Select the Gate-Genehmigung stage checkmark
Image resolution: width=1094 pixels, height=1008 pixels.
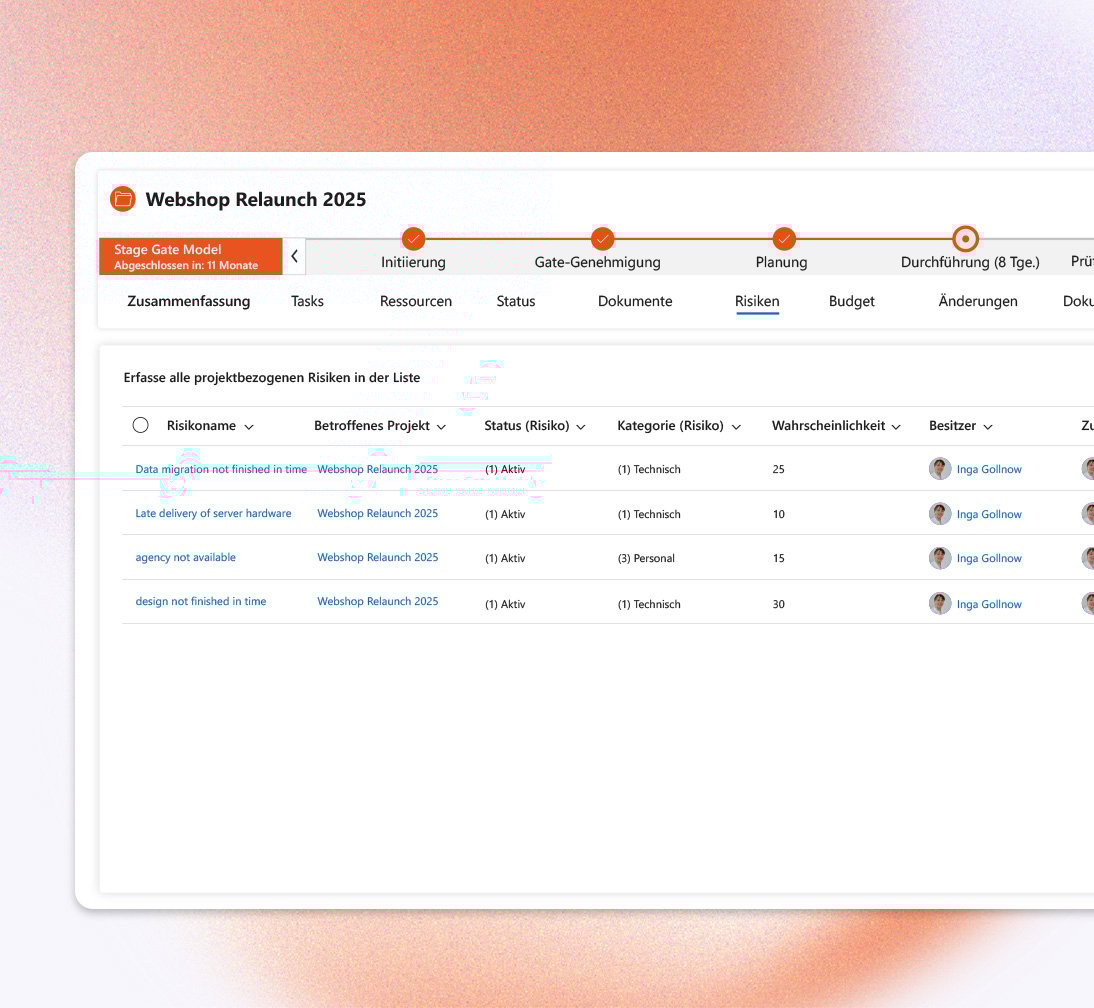coord(602,239)
